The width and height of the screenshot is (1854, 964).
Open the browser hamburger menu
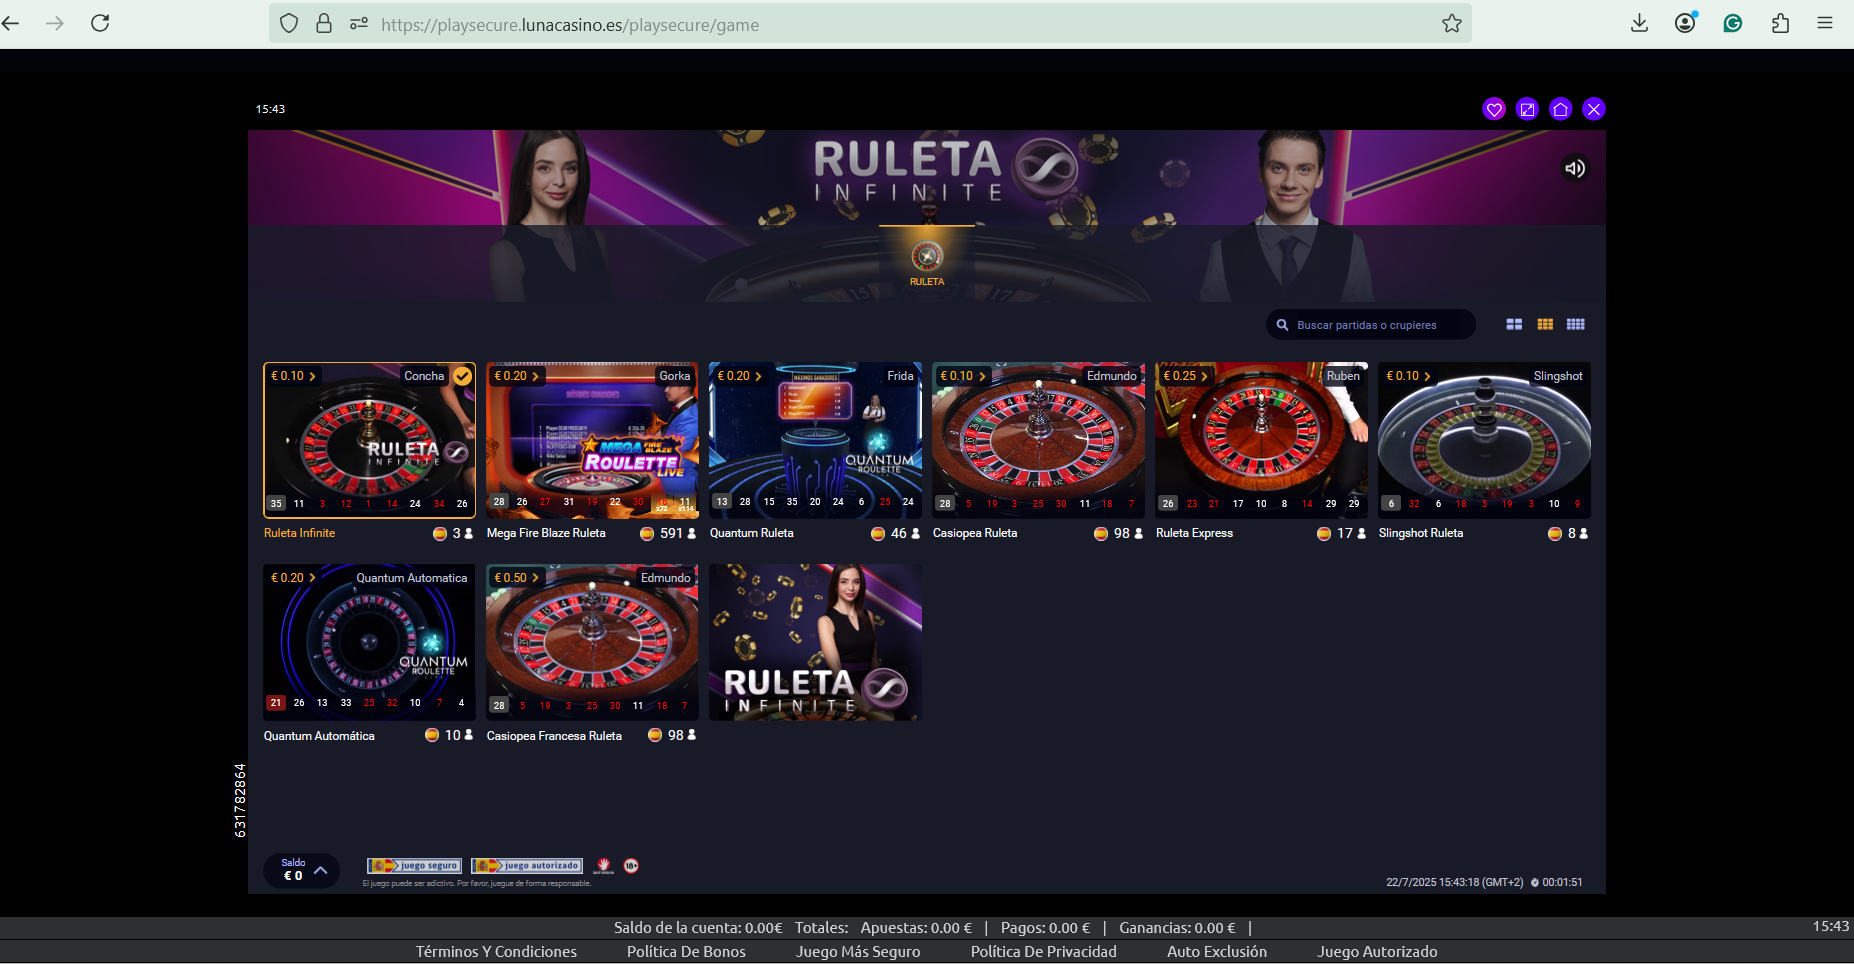(1825, 23)
